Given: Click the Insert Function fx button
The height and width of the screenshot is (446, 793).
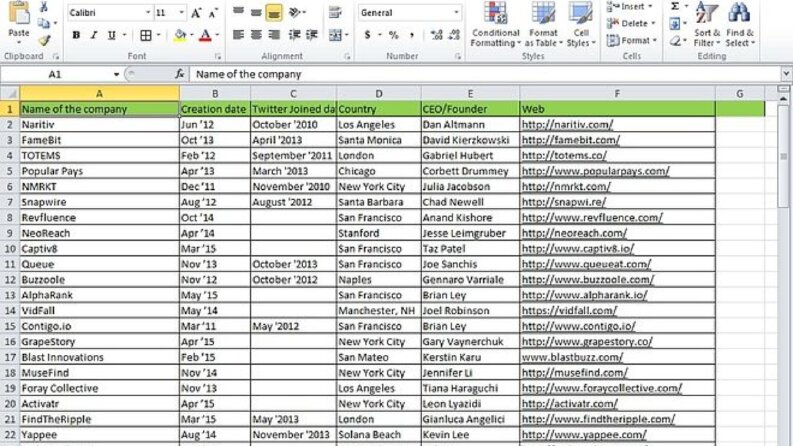Looking at the screenshot, I should click(x=180, y=74).
